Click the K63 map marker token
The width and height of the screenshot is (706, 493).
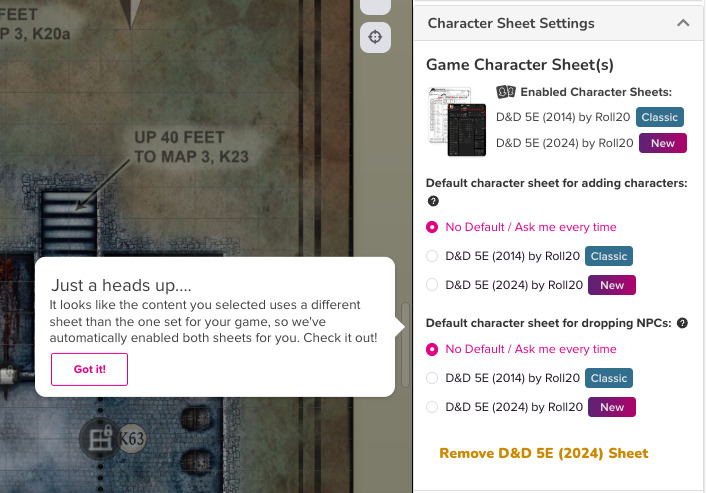[132, 438]
